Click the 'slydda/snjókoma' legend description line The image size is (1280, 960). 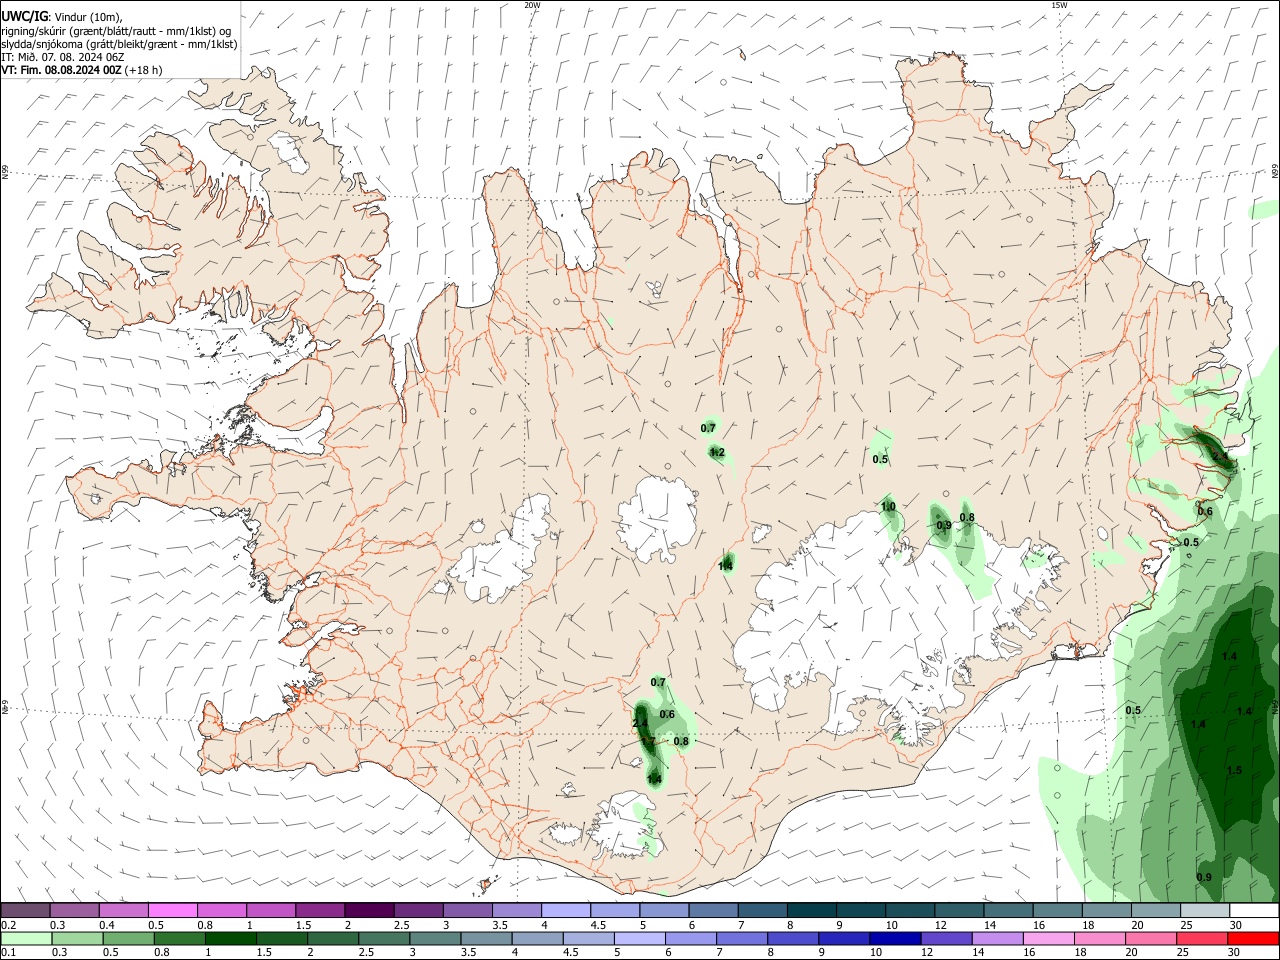pos(120,44)
